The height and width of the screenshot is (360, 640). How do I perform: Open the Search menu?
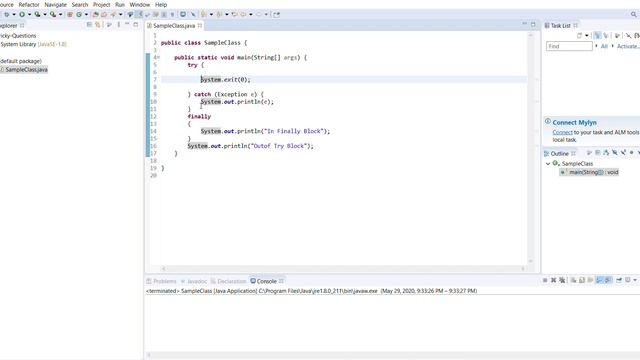click(80, 4)
